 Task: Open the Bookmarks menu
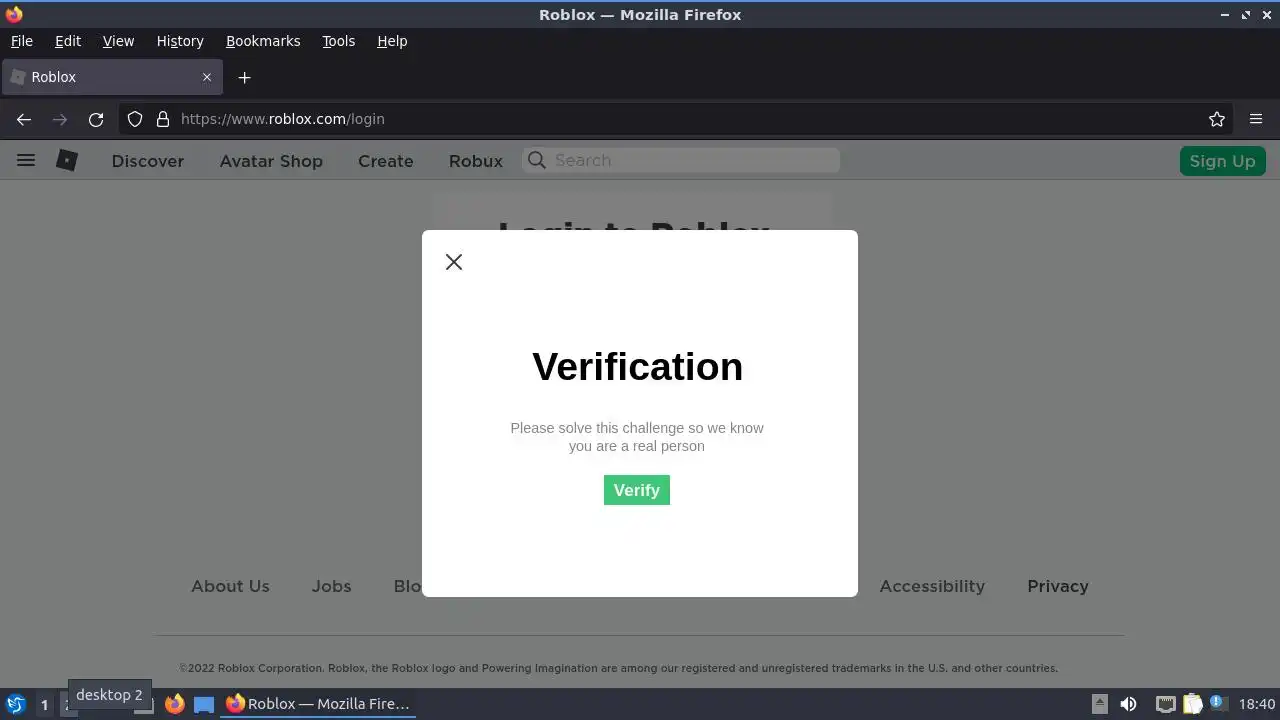coord(263,41)
